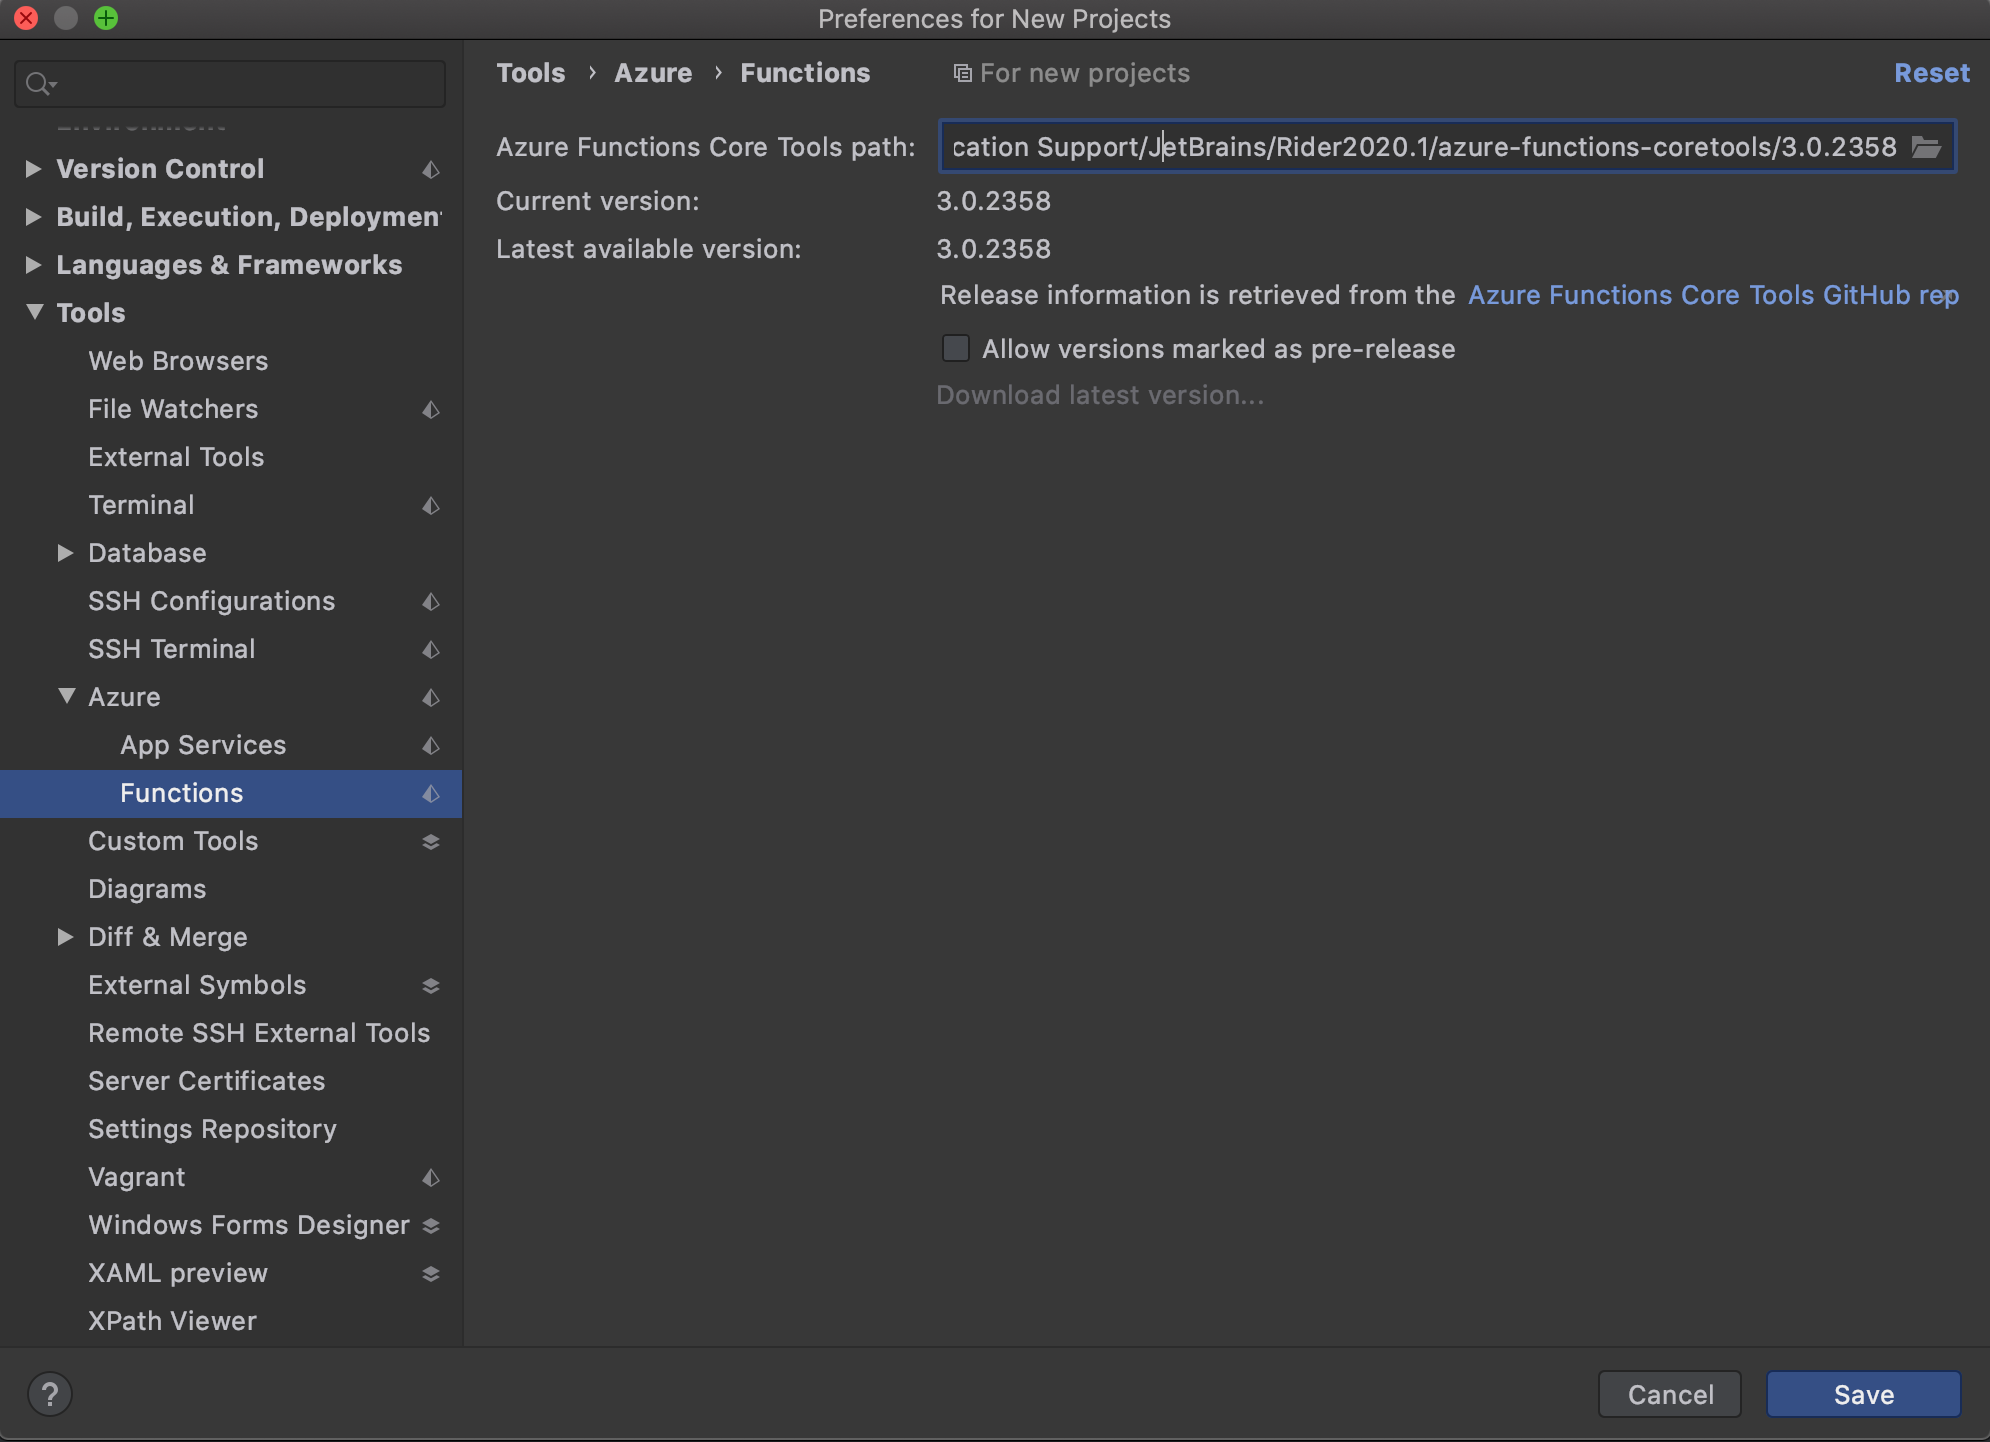Click the Reset link
Screen dimensions: 1990x1442
[x=1932, y=73]
